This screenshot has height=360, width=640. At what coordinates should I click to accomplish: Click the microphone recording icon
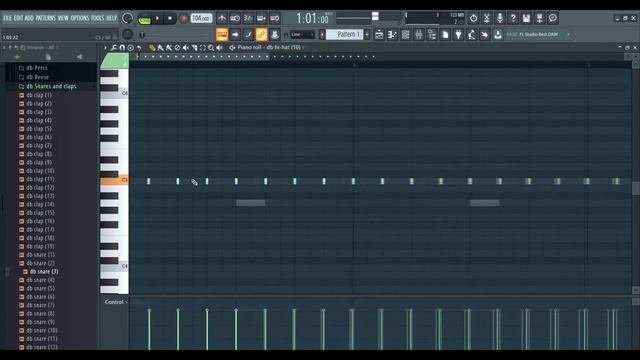click(500, 18)
